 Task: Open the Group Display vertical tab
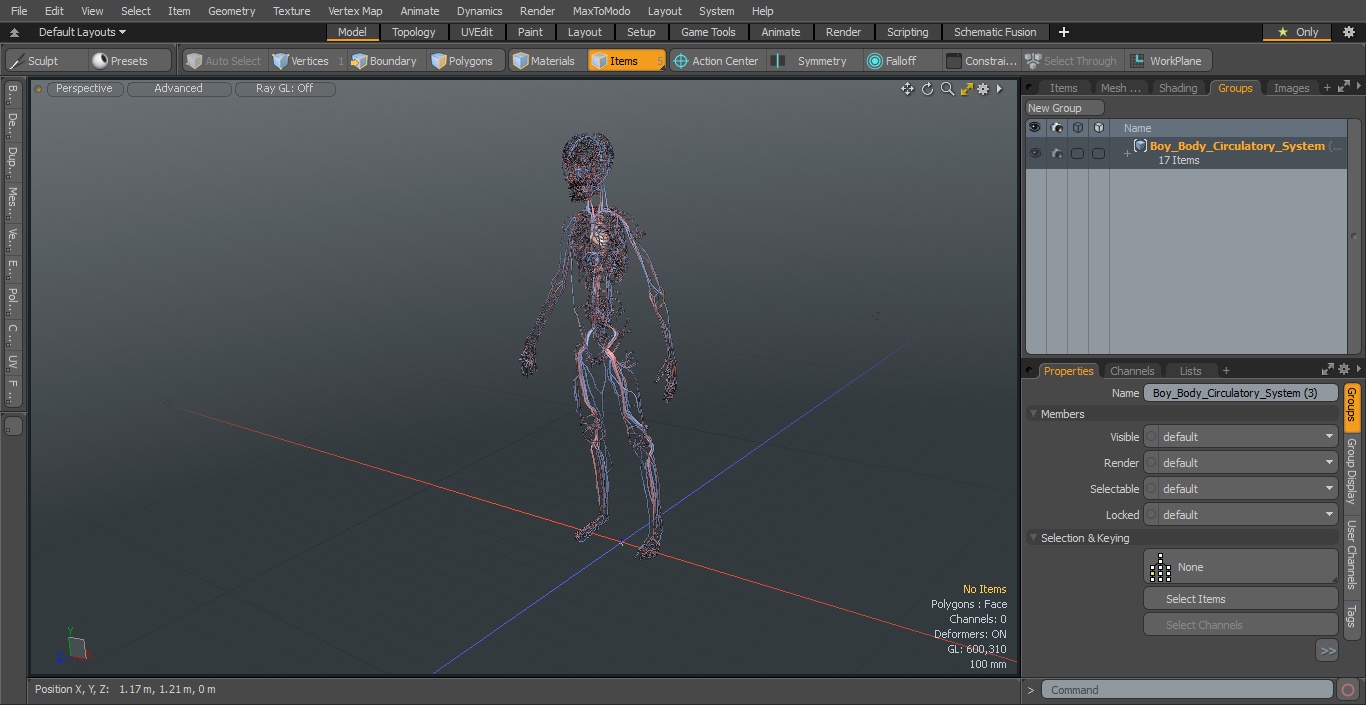point(1351,470)
